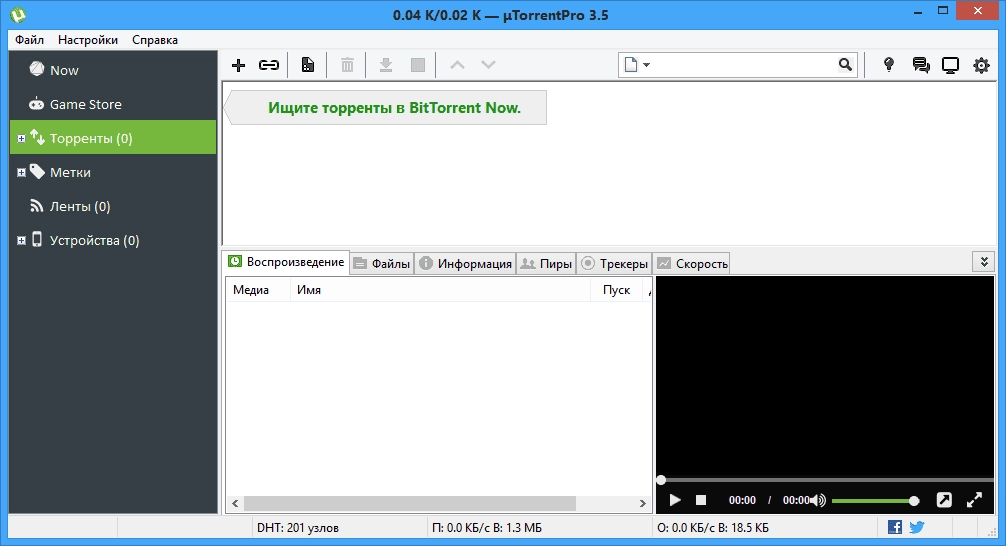Click the horizontal scrollbar thumb
1006x546 pixels.
point(409,504)
